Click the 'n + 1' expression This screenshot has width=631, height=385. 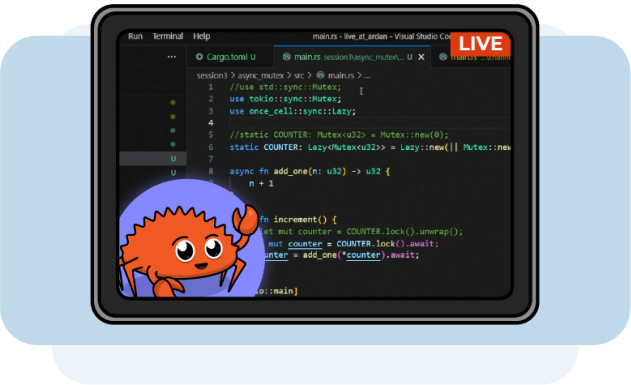coord(261,183)
